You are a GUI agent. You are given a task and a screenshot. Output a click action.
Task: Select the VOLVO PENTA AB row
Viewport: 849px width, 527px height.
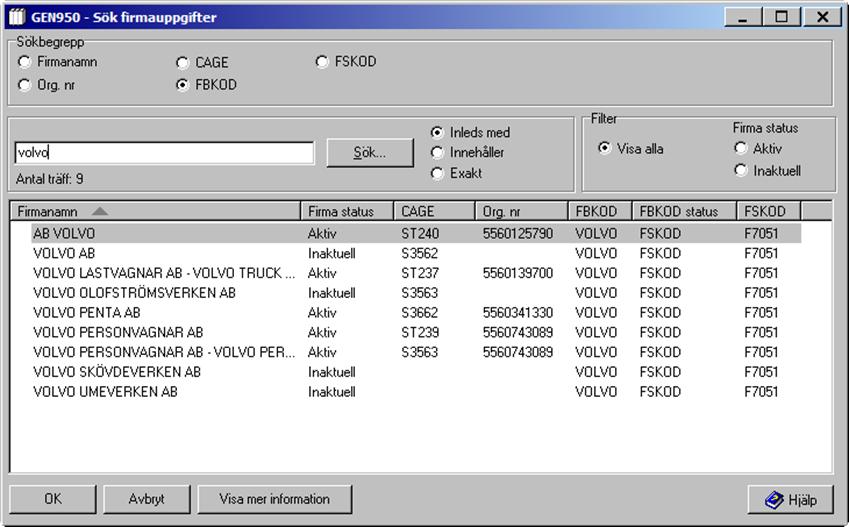(x=416, y=313)
